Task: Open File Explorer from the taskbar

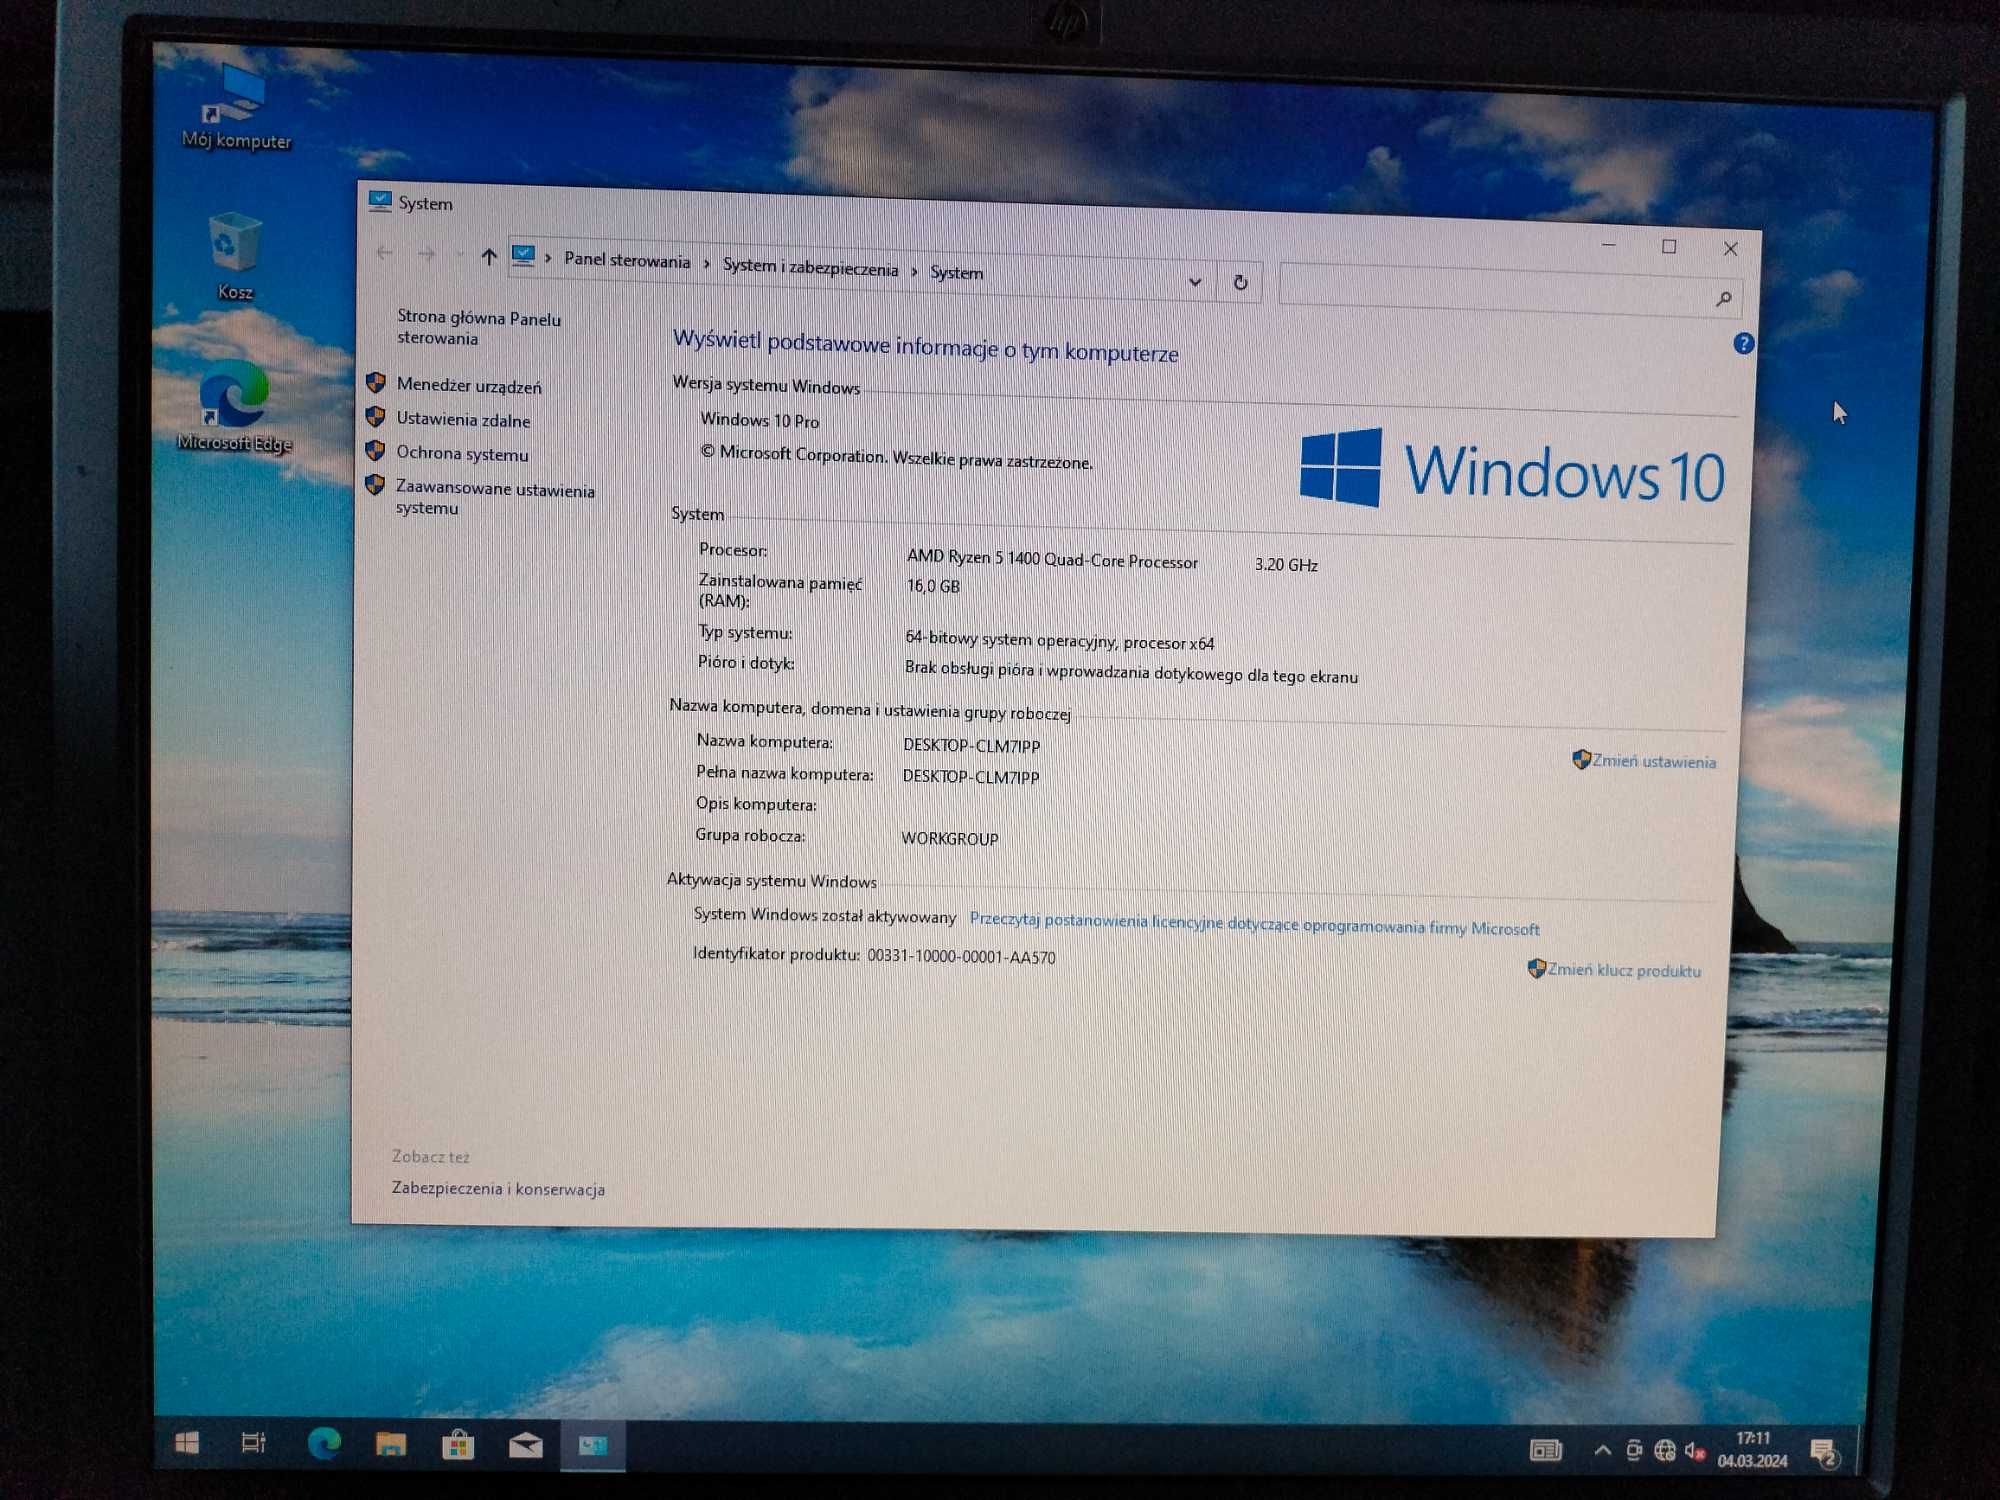Action: pos(391,1444)
